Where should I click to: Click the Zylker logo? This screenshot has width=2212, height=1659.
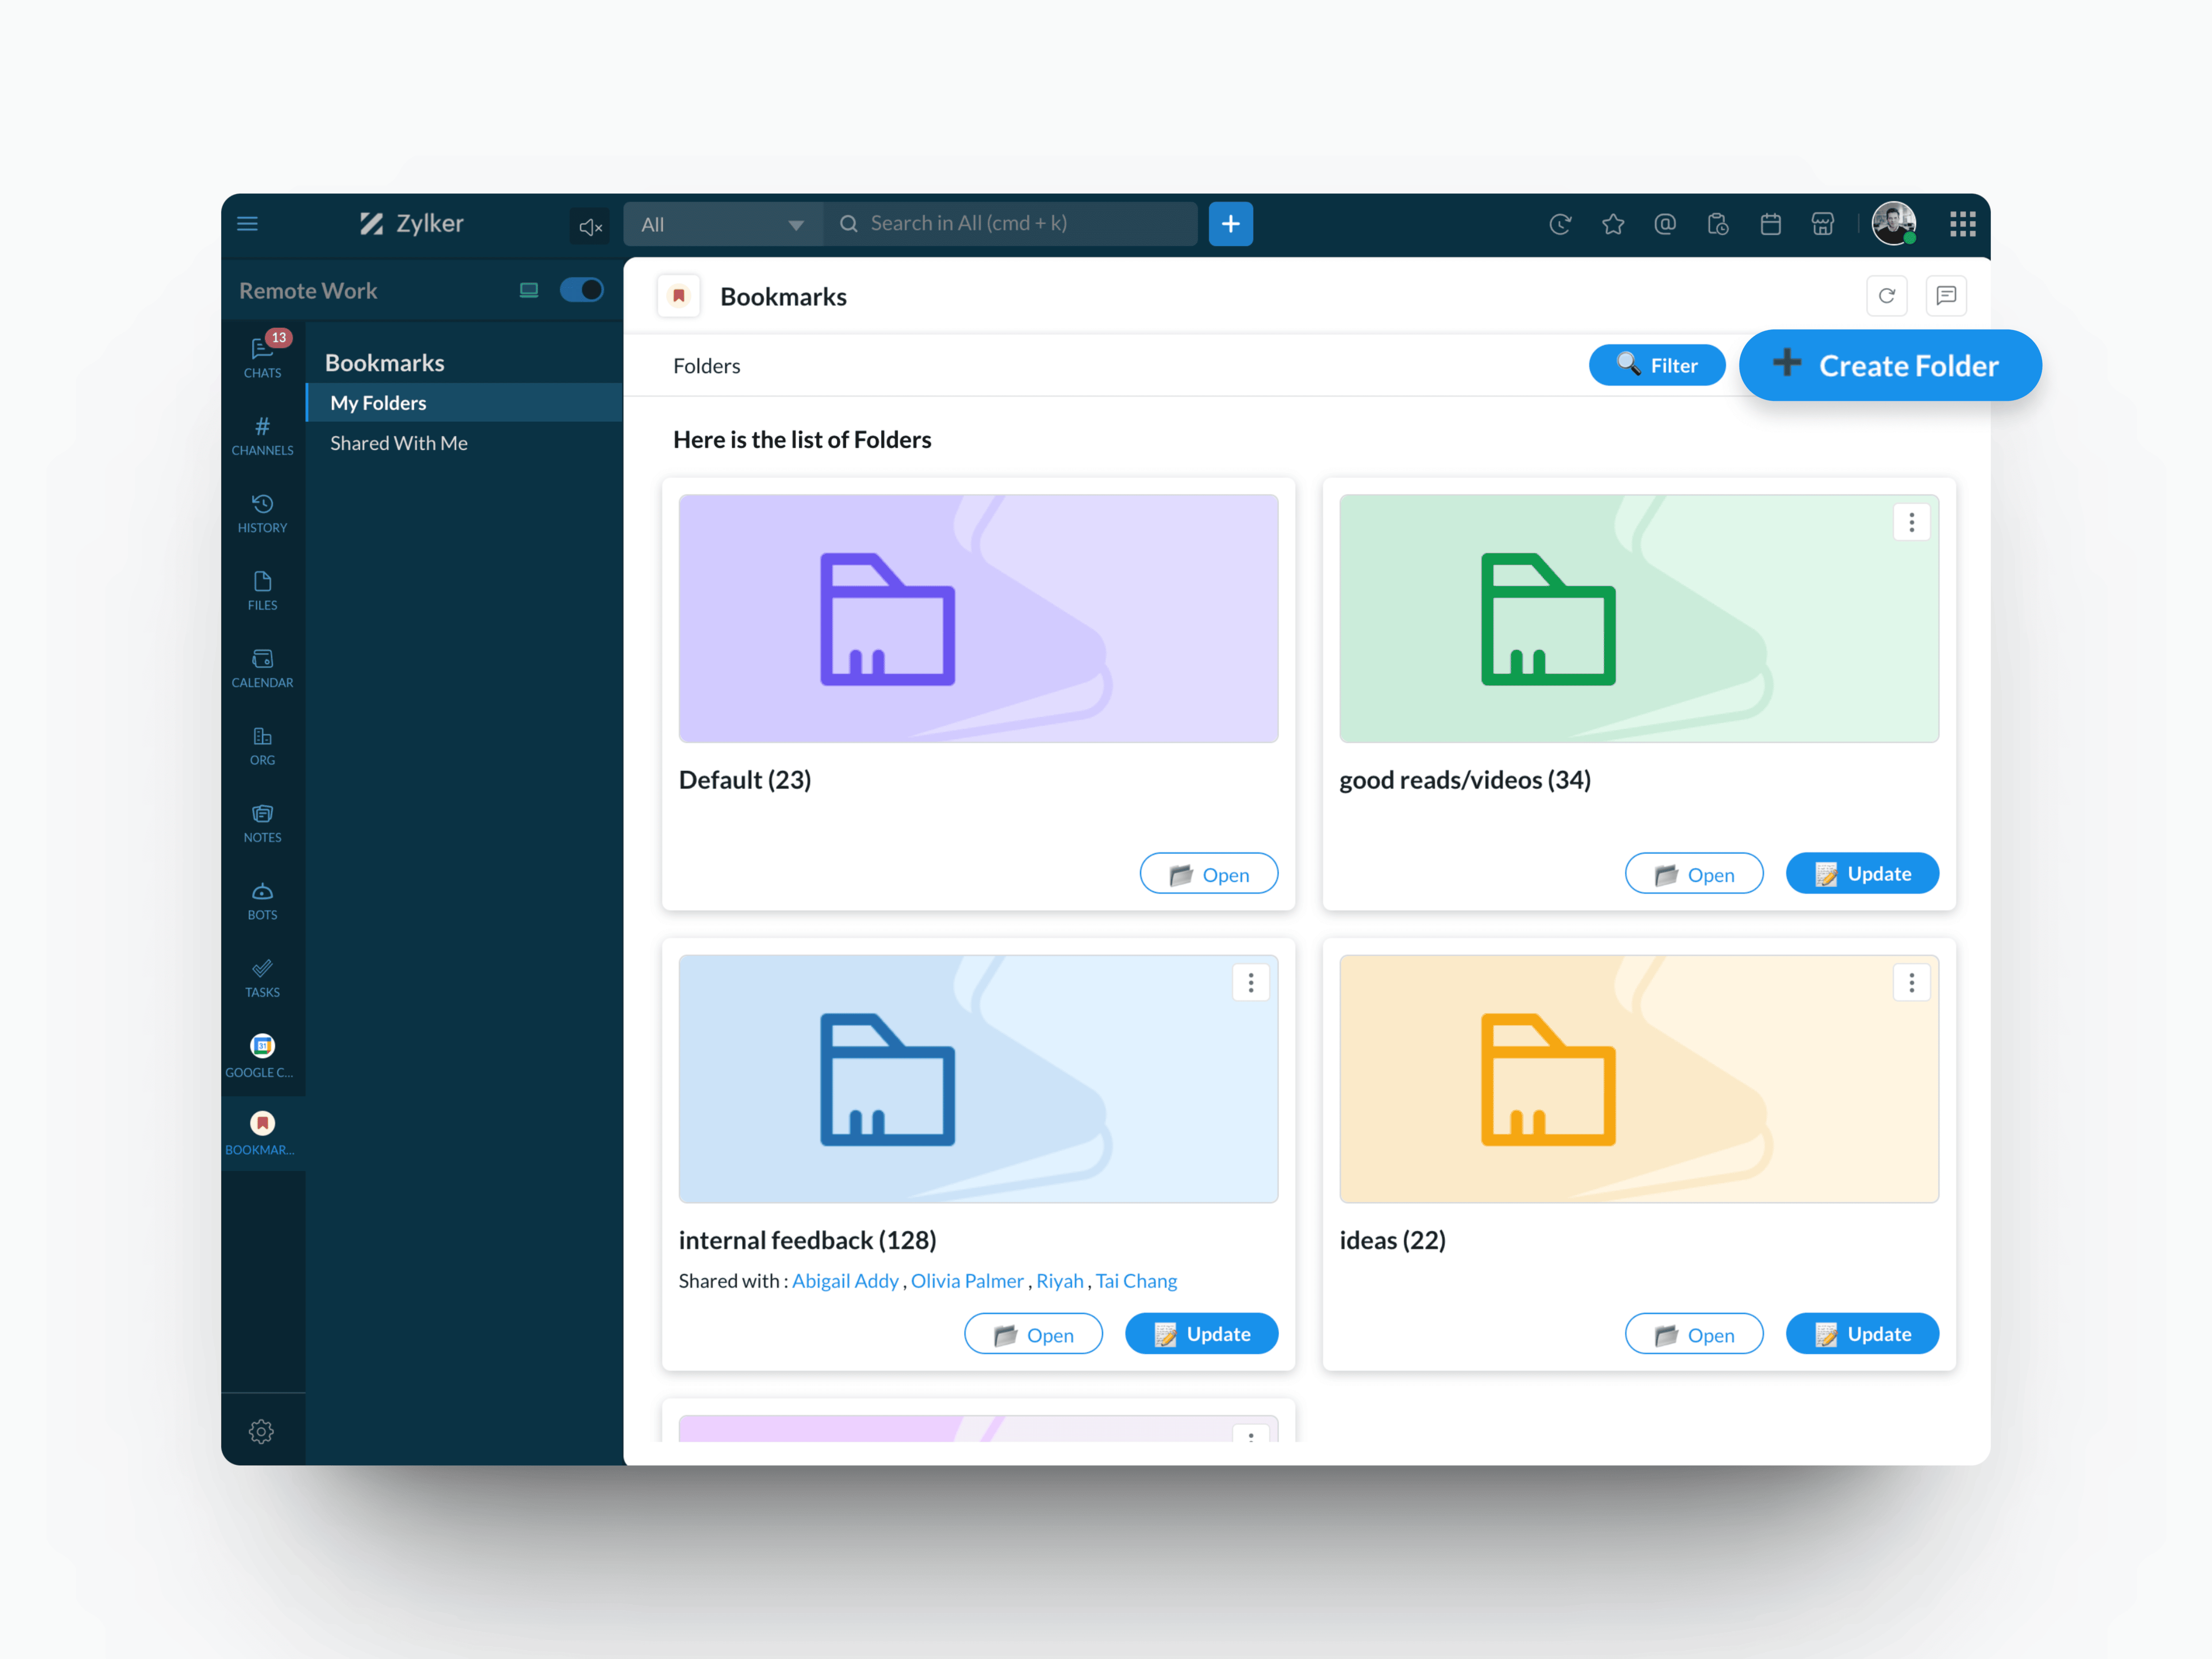[x=412, y=223]
